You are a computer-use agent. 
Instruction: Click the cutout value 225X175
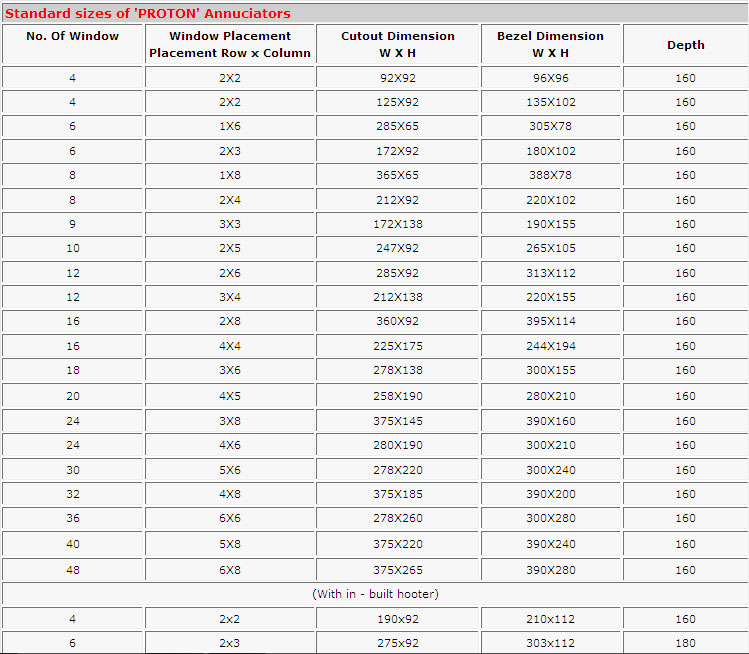397,346
